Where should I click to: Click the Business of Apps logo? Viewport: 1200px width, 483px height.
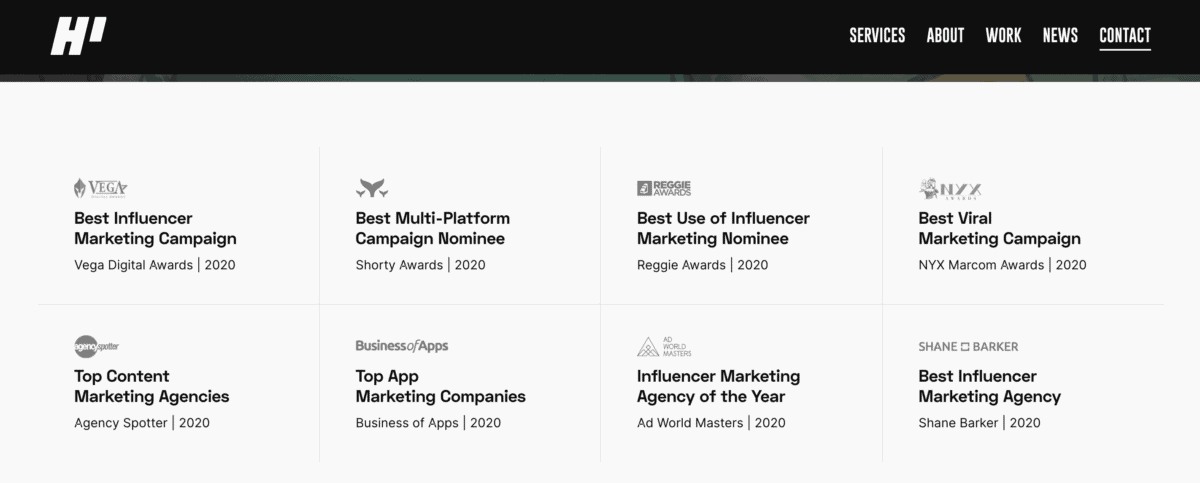[401, 346]
